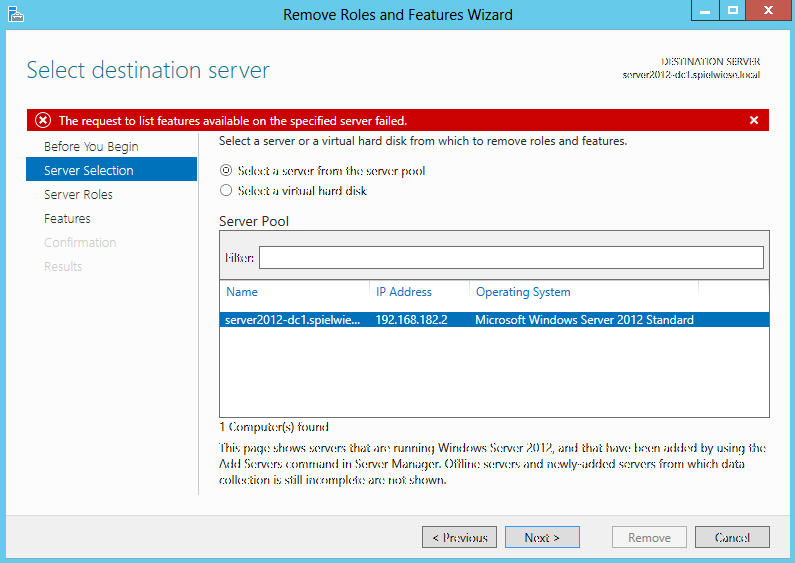Open the Features step
The image size is (795, 563).
[x=67, y=219]
